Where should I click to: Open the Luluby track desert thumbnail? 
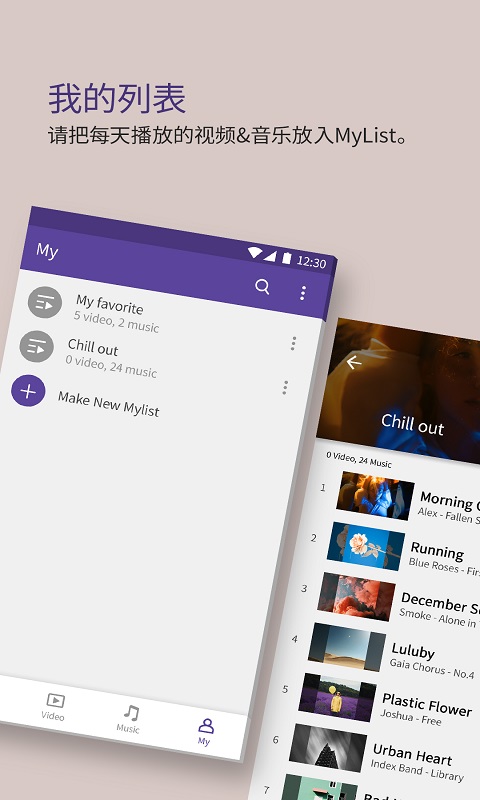347,647
